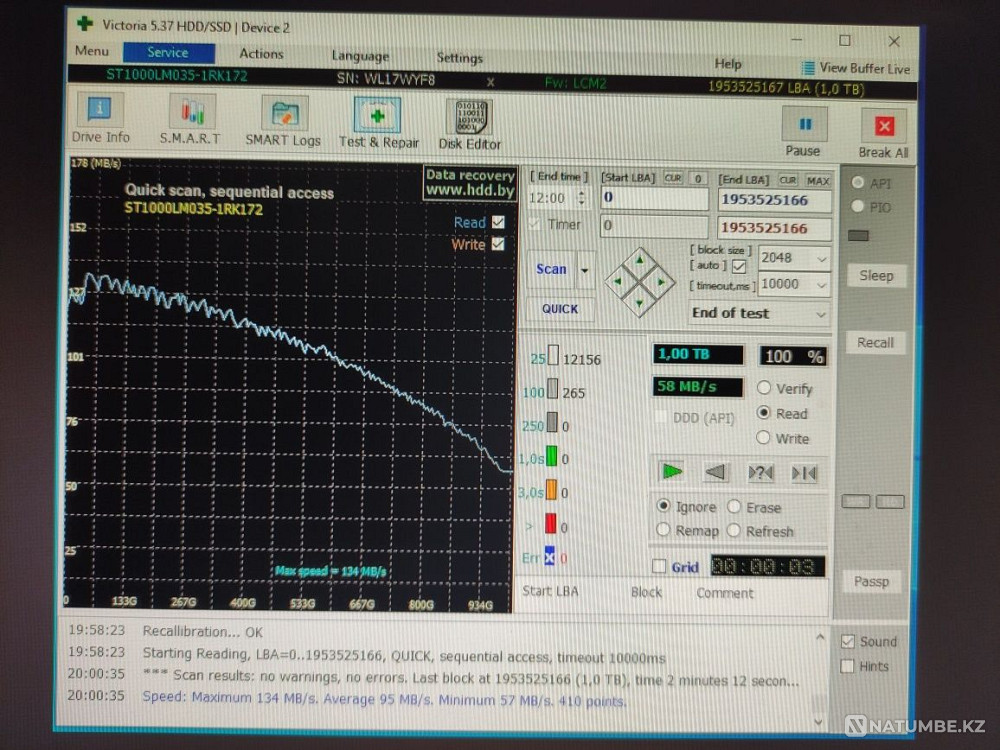The height and width of the screenshot is (750, 1000).
Task: Open the Actions menu
Action: click(261, 54)
